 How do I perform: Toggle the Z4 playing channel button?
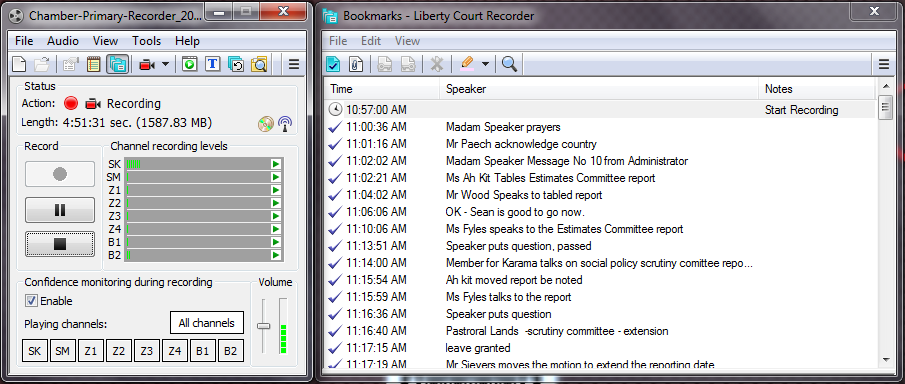(174, 351)
